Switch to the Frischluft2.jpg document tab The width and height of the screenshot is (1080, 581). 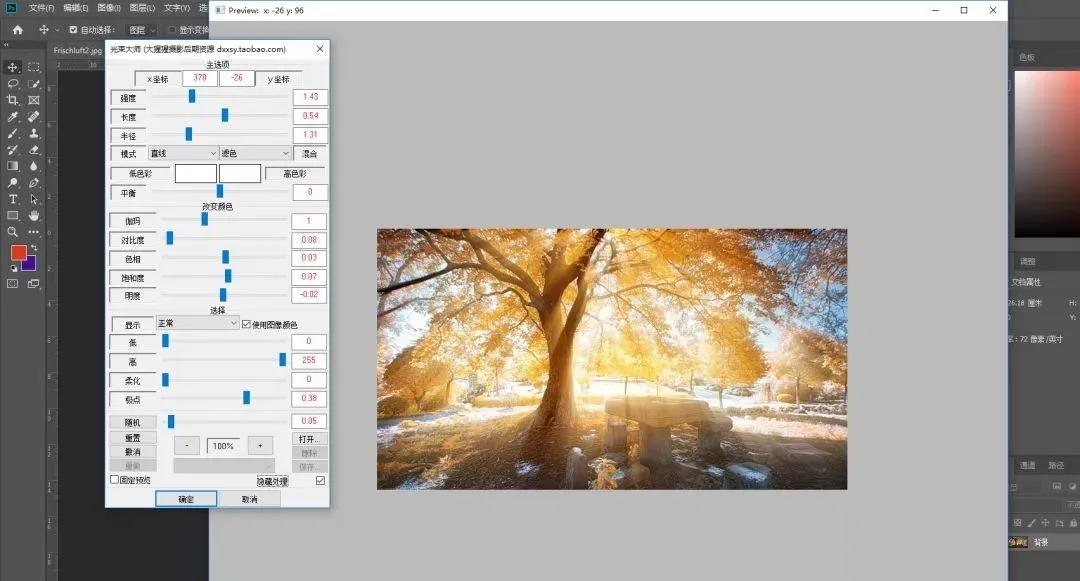[x=77, y=50]
